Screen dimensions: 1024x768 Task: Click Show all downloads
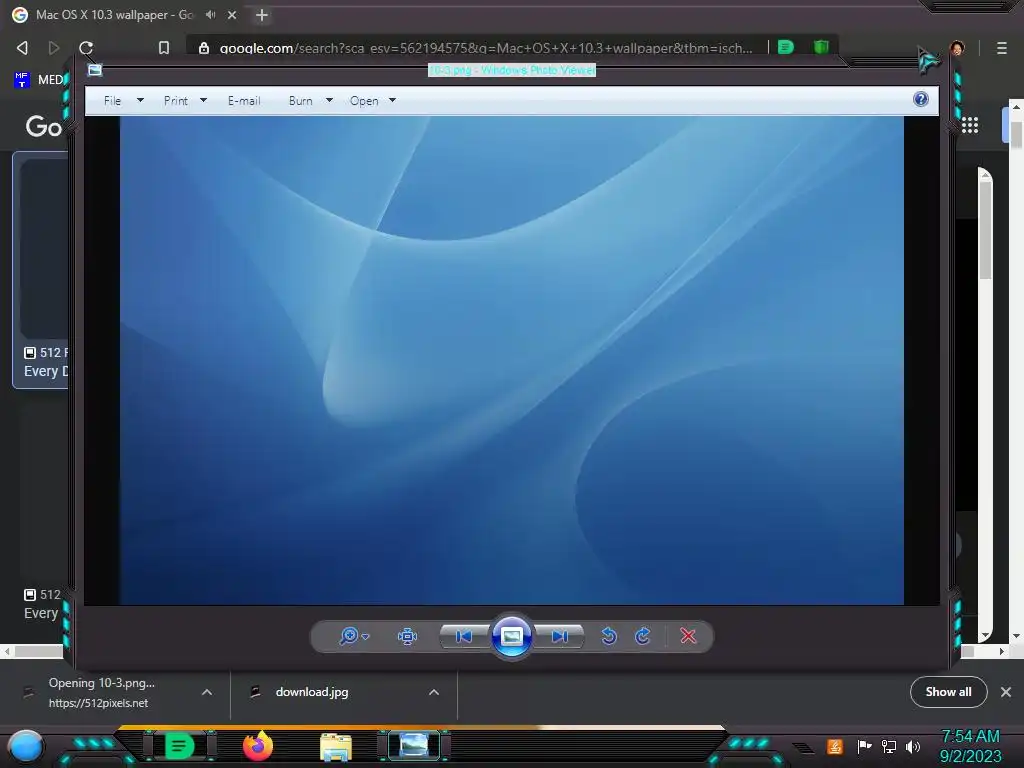(x=948, y=692)
